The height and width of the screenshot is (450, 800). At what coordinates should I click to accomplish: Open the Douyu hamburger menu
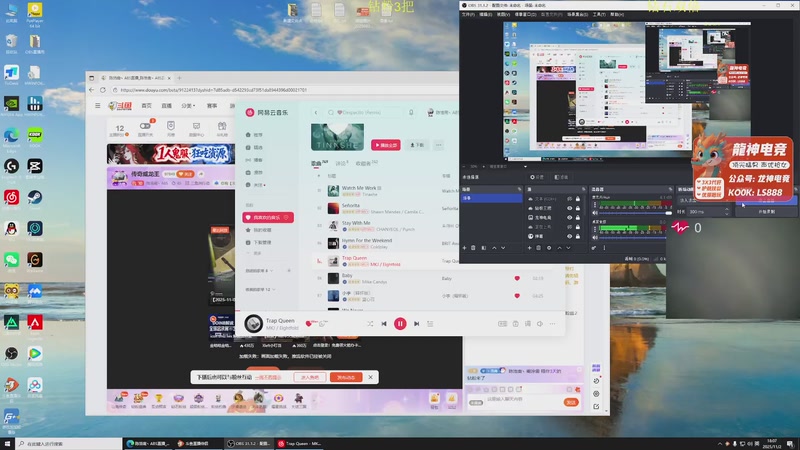coord(97,106)
